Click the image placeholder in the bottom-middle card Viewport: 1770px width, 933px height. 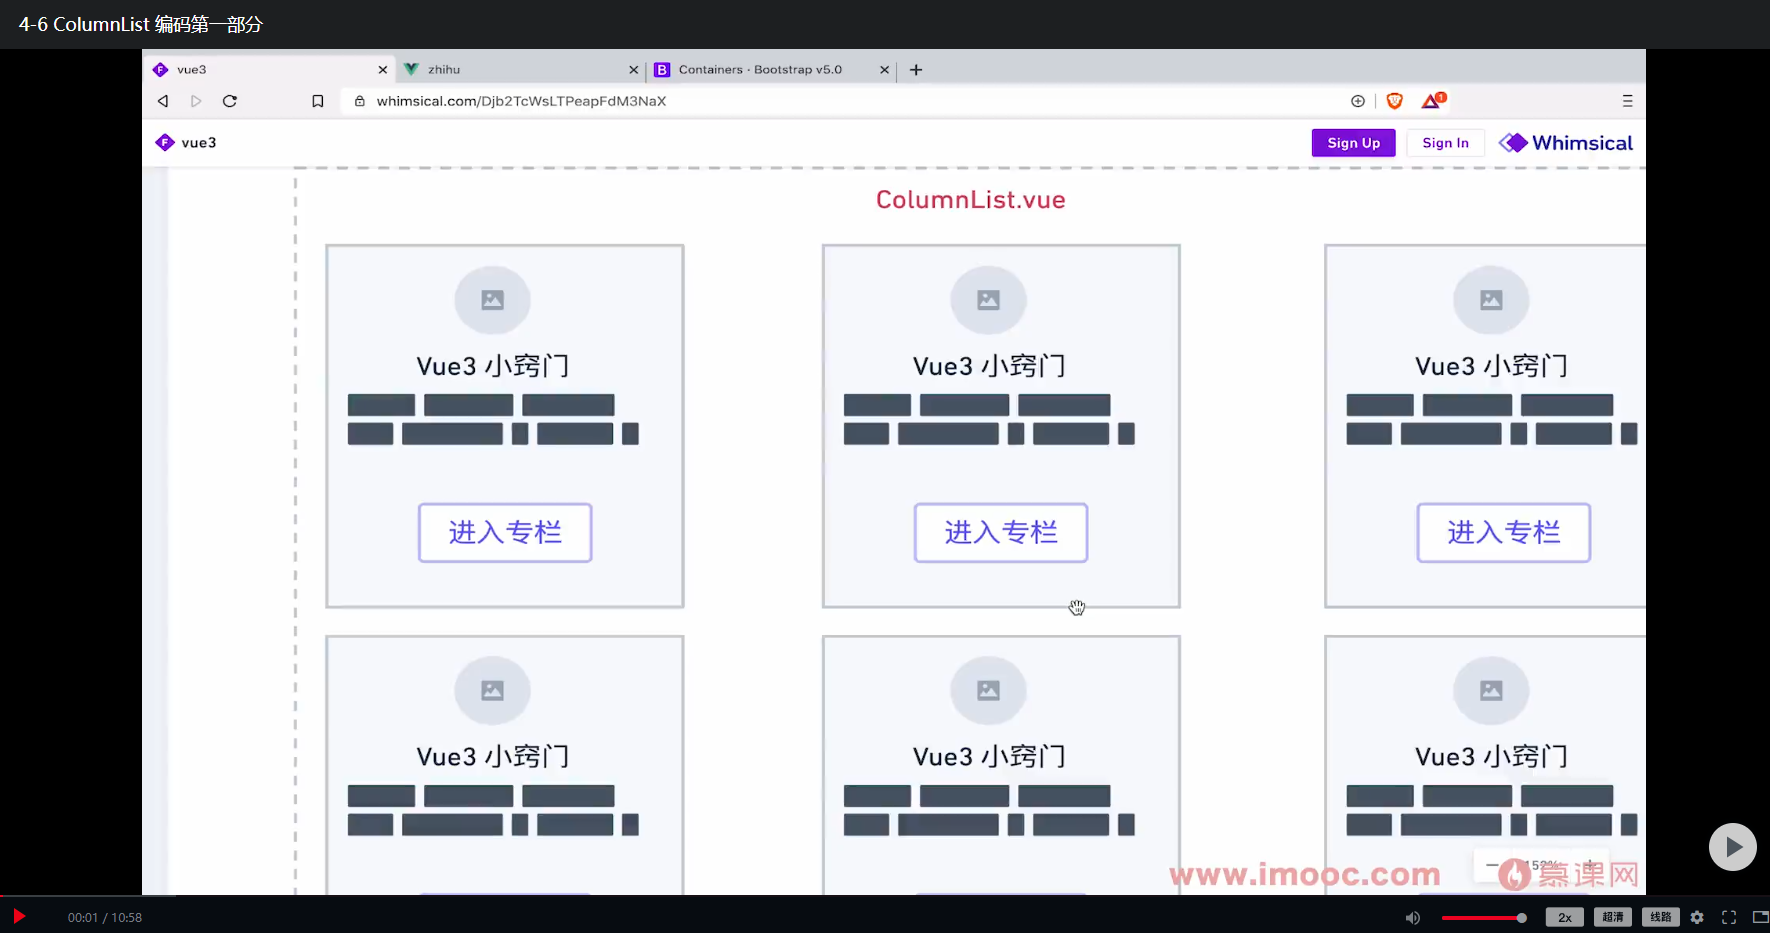click(988, 690)
